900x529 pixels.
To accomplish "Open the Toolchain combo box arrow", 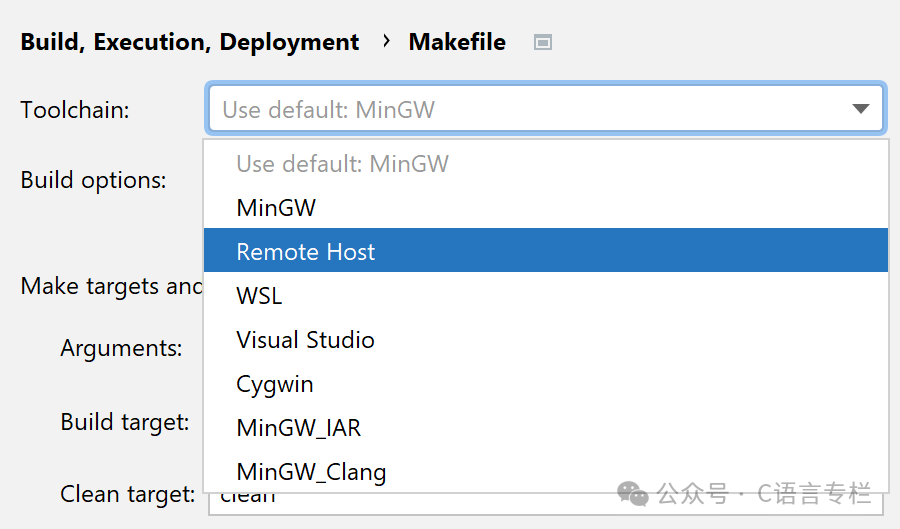I will (860, 109).
